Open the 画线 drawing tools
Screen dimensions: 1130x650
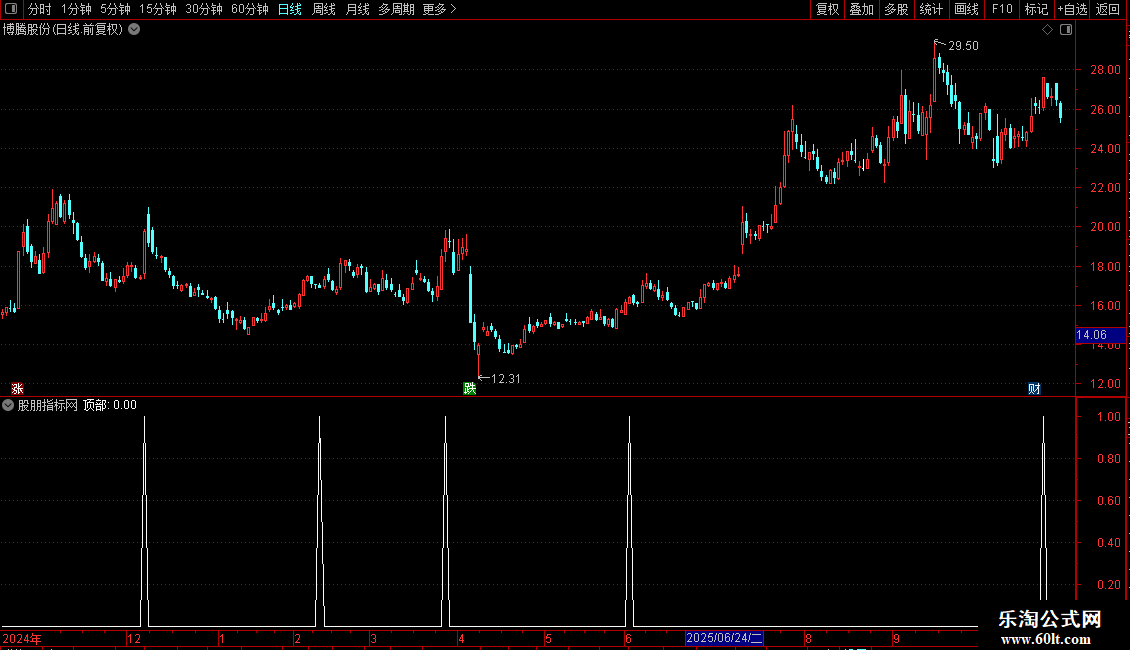pyautogui.click(x=966, y=9)
